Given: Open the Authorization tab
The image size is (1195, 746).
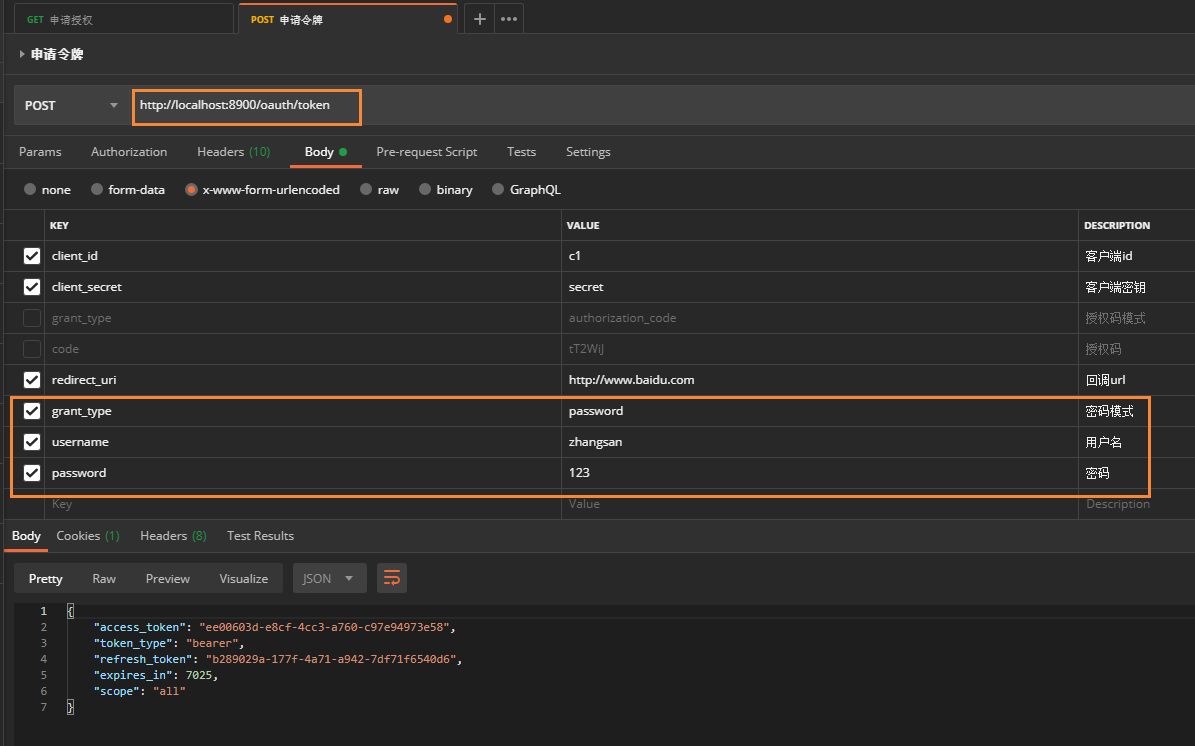Looking at the screenshot, I should [x=129, y=152].
